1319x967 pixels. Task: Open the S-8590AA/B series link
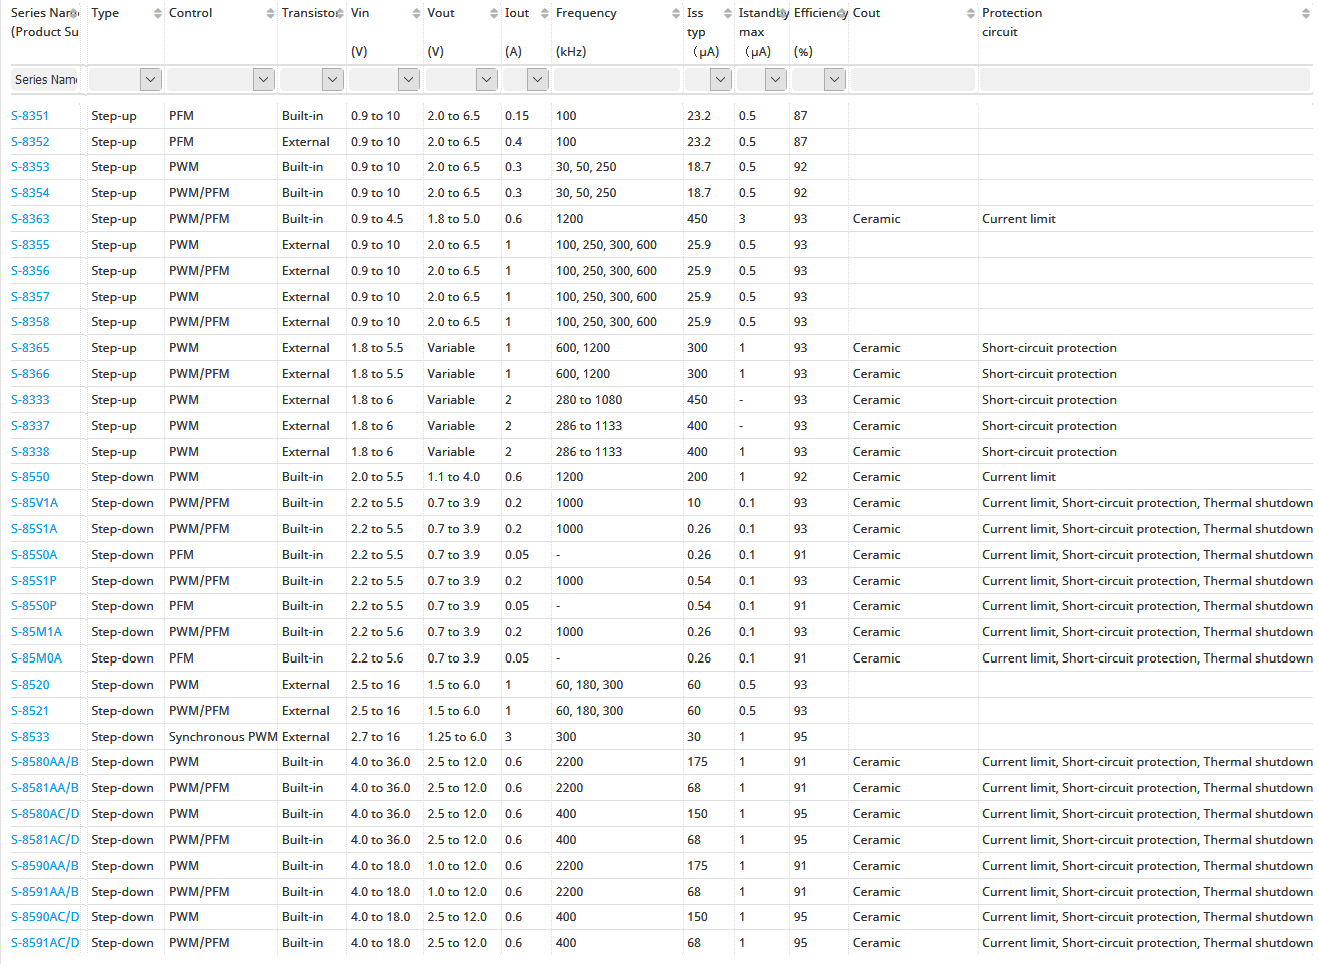[45, 866]
